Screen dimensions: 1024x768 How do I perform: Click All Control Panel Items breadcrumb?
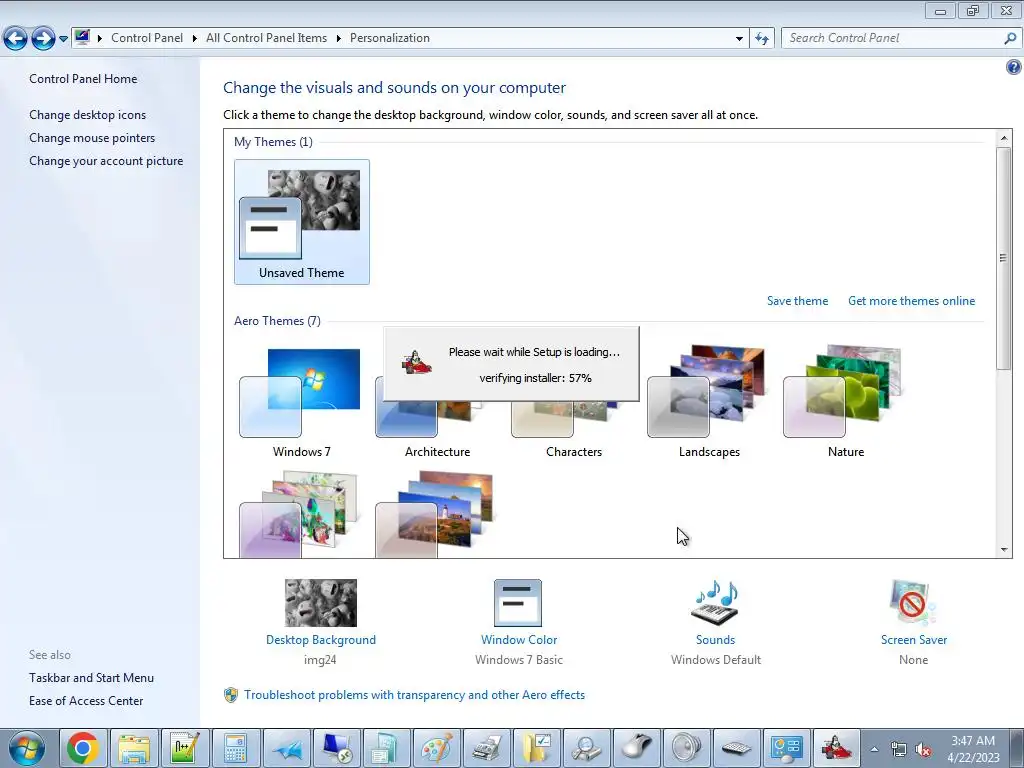266,38
